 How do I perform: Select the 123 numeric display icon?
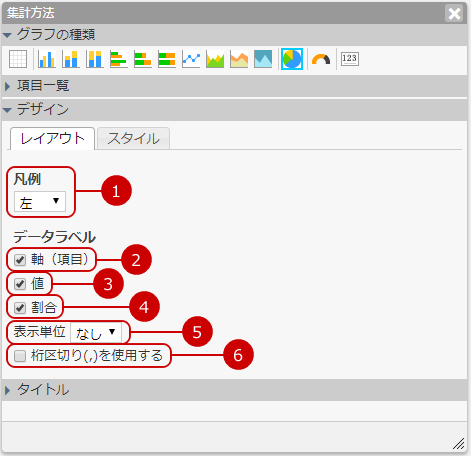pos(350,59)
